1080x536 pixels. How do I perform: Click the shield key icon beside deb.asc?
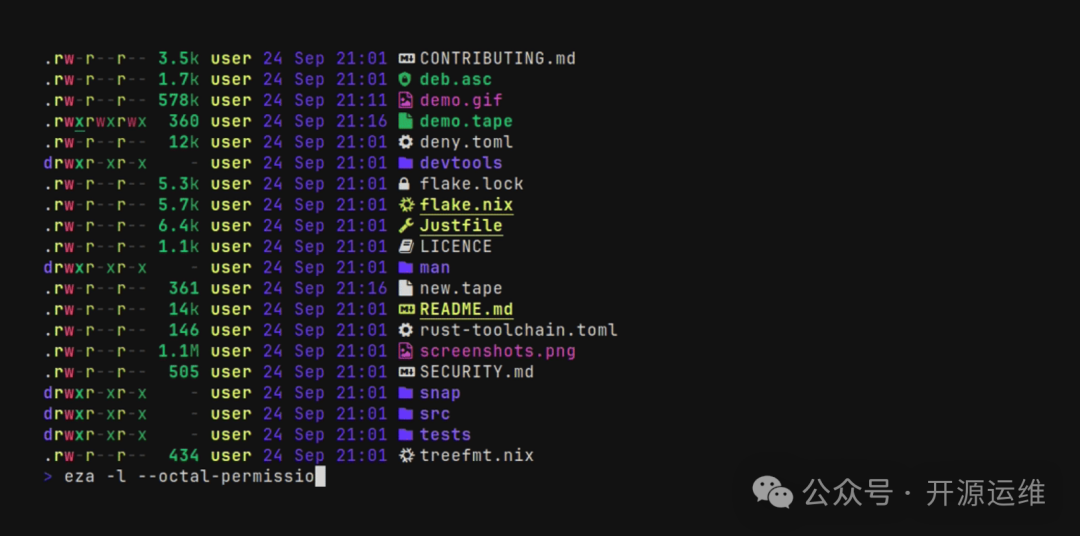pyautogui.click(x=406, y=80)
